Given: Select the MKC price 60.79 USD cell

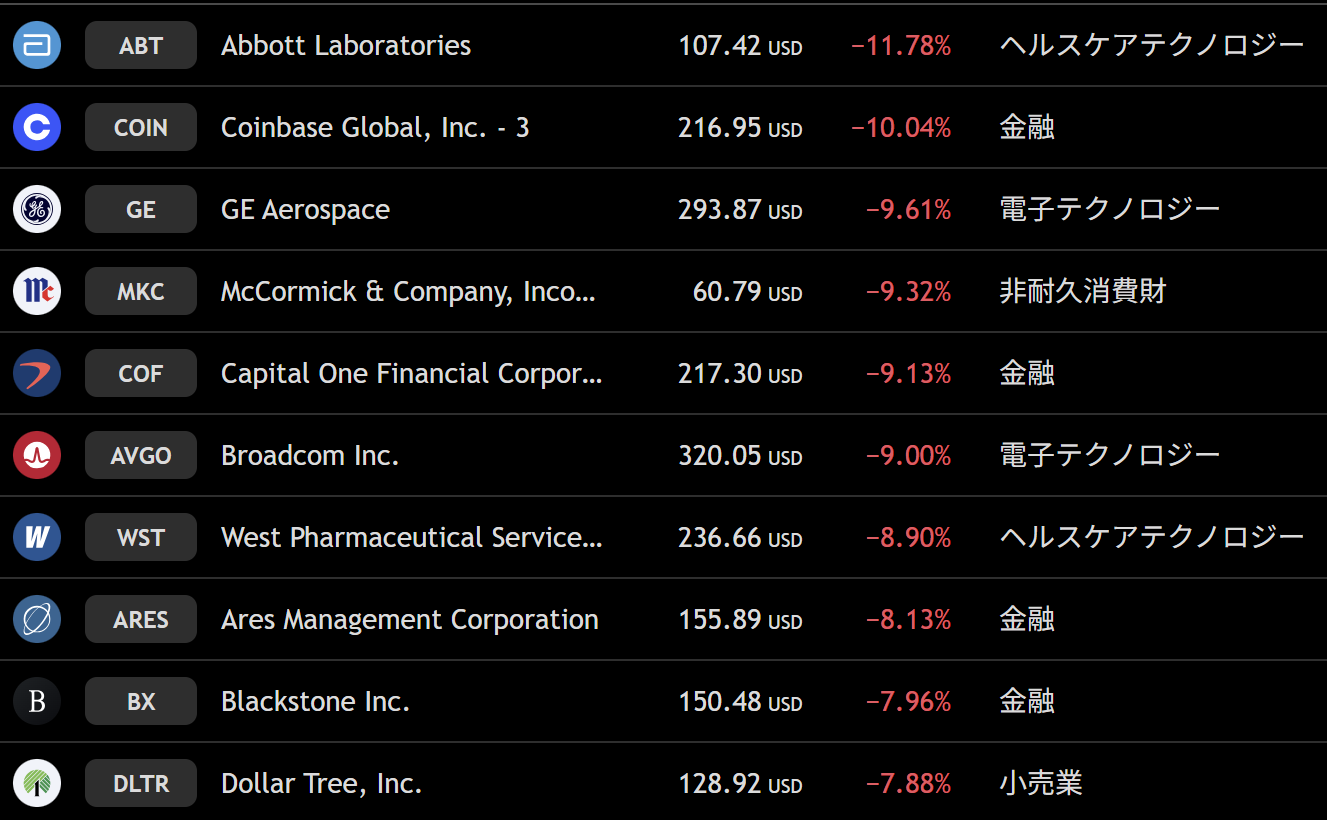Looking at the screenshot, I should (x=747, y=292).
